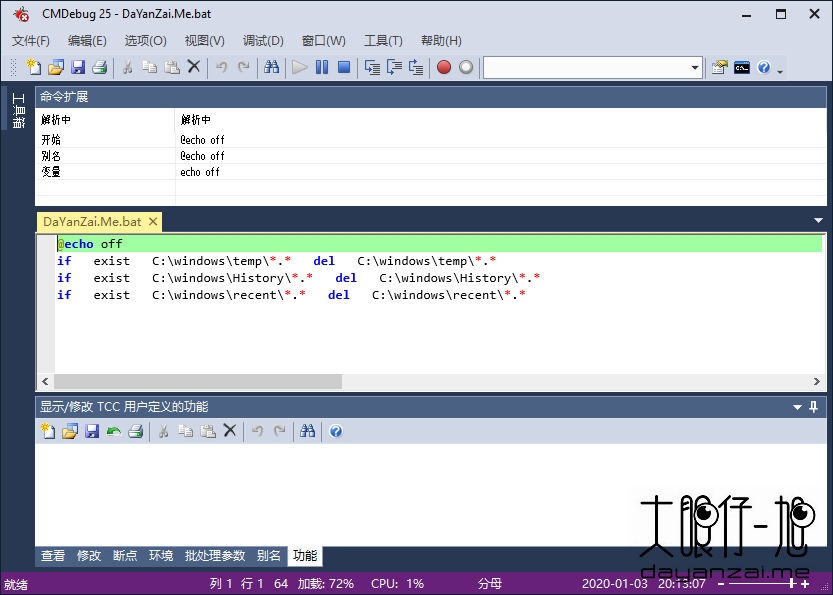Expand the 工具箱 side panel
Image resolution: width=833 pixels, height=595 pixels.
(19, 110)
